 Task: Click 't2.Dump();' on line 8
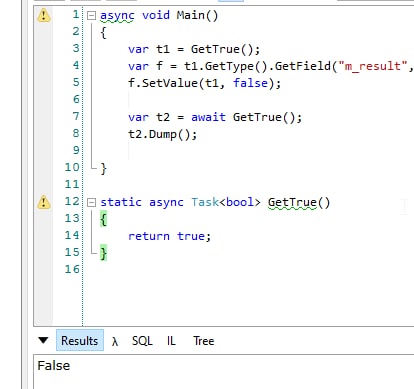[x=163, y=134]
